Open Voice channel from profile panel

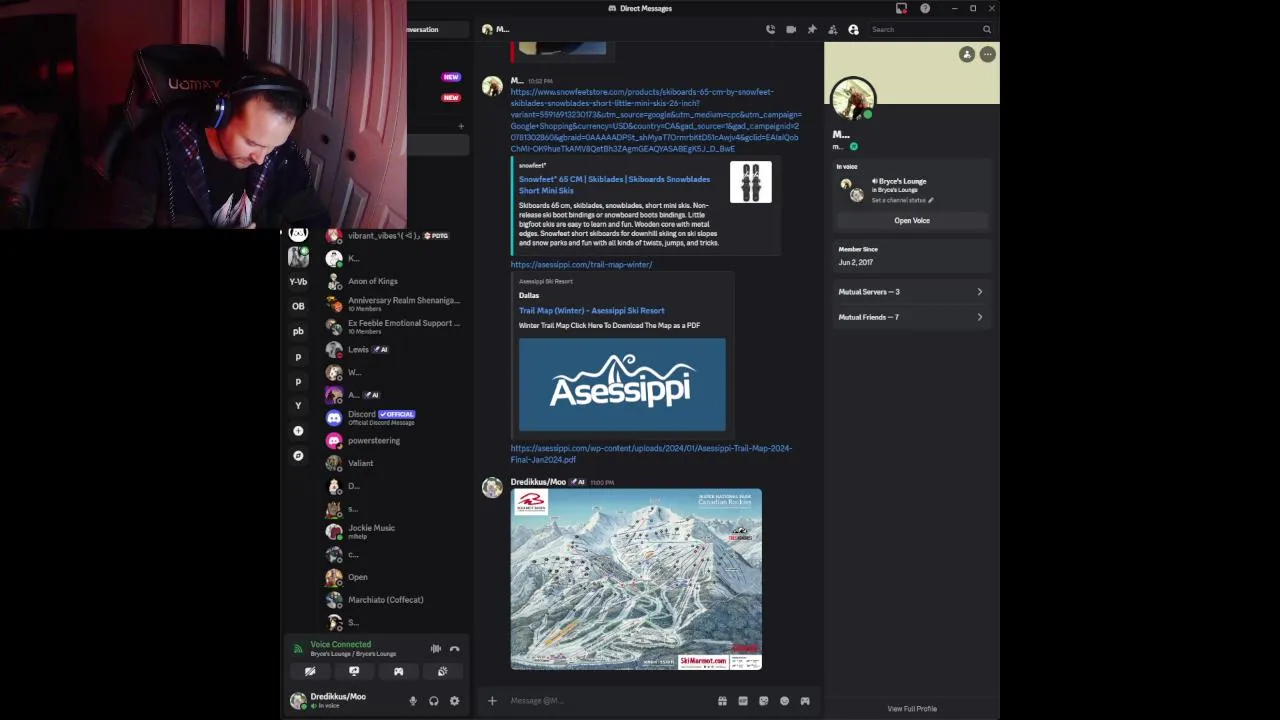(912, 220)
